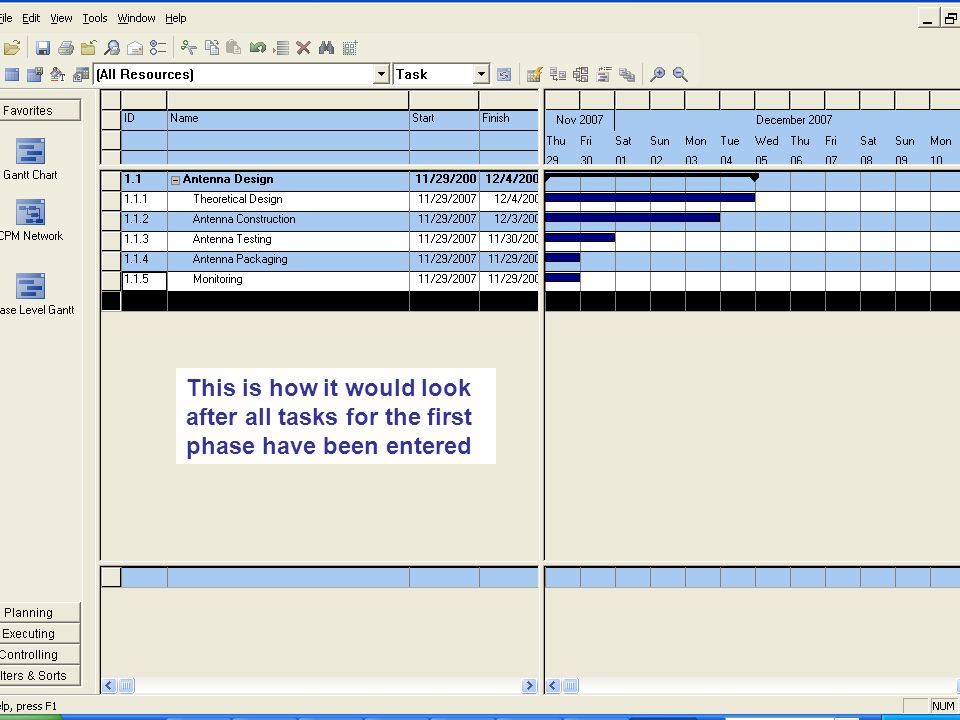Image resolution: width=960 pixels, height=720 pixels.
Task: Open the Window menu
Action: point(137,18)
